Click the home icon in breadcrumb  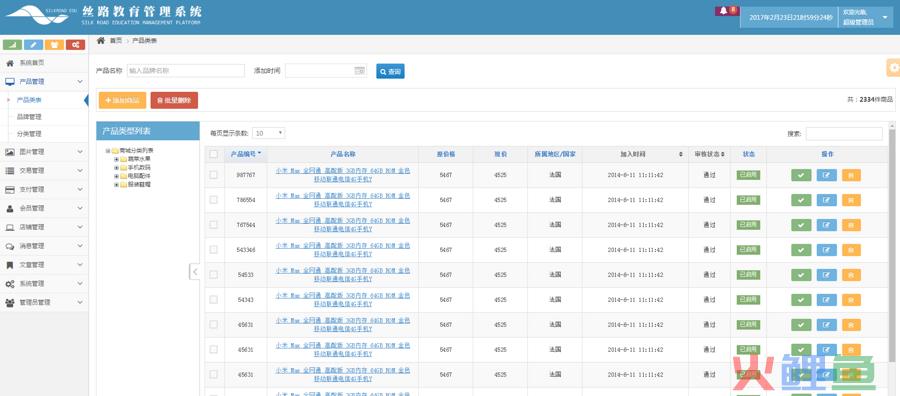101,40
